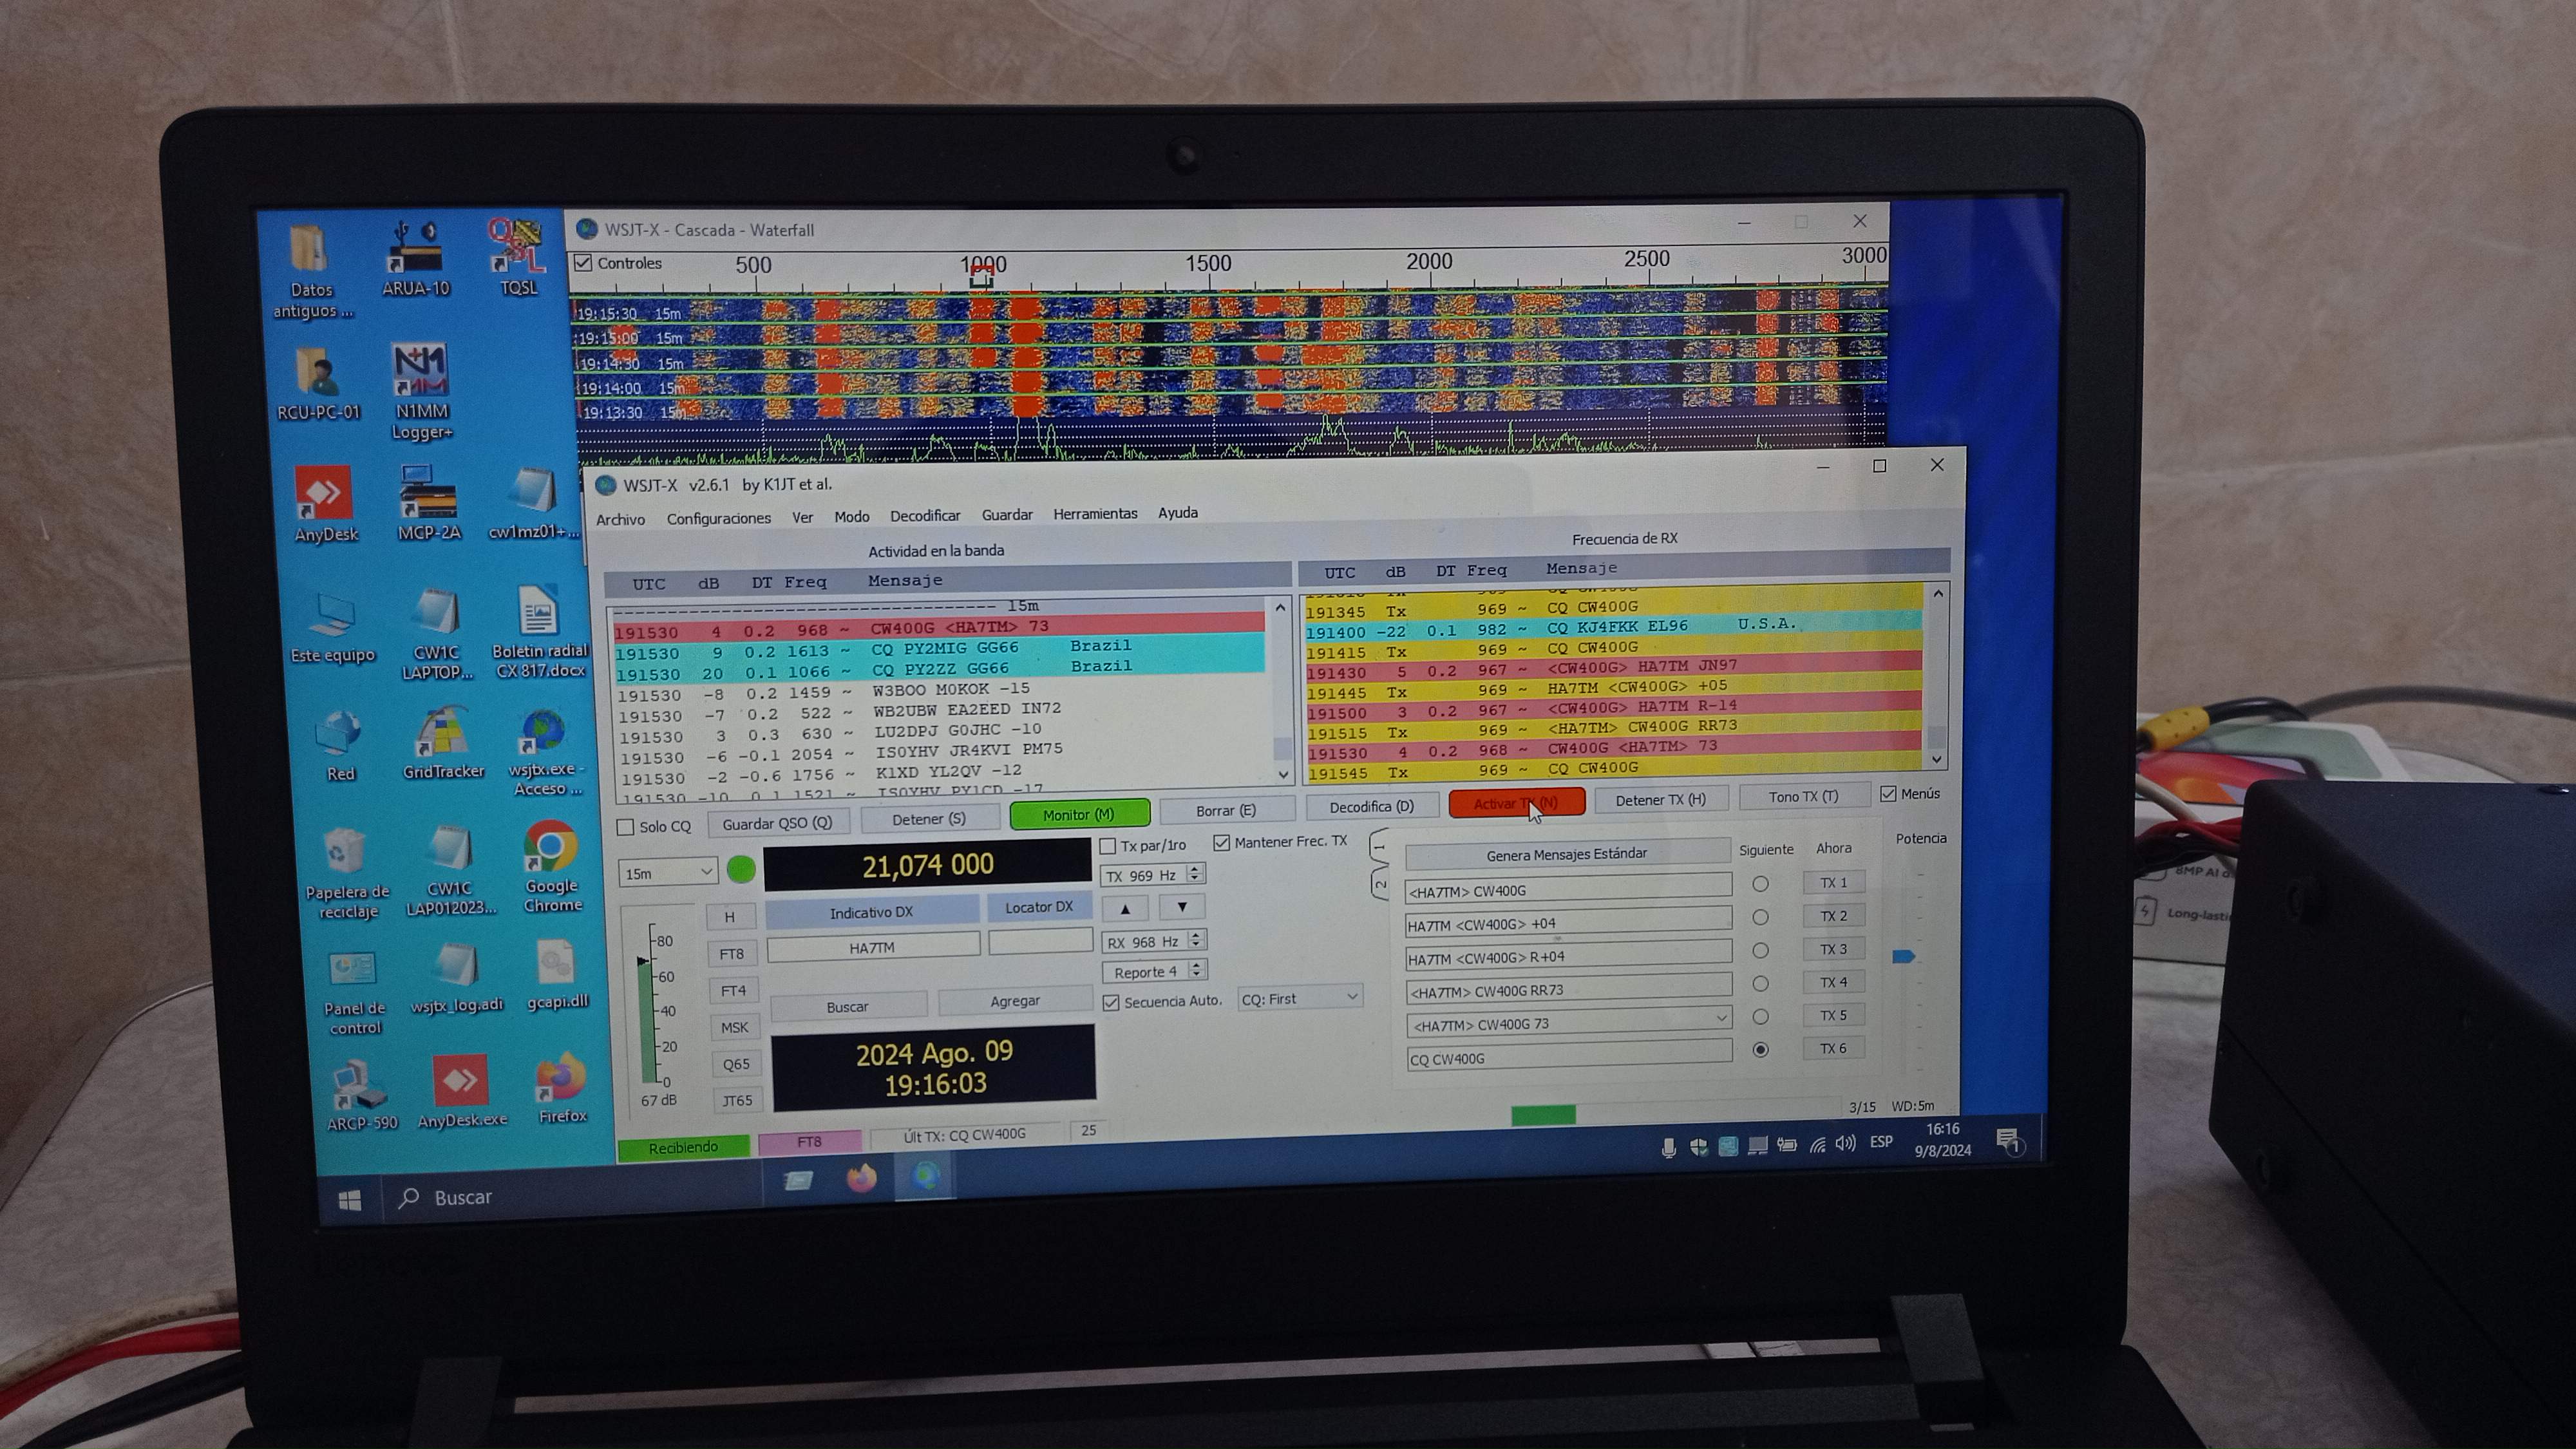
Task: Click the green band activity indicator dot
Action: (x=741, y=870)
